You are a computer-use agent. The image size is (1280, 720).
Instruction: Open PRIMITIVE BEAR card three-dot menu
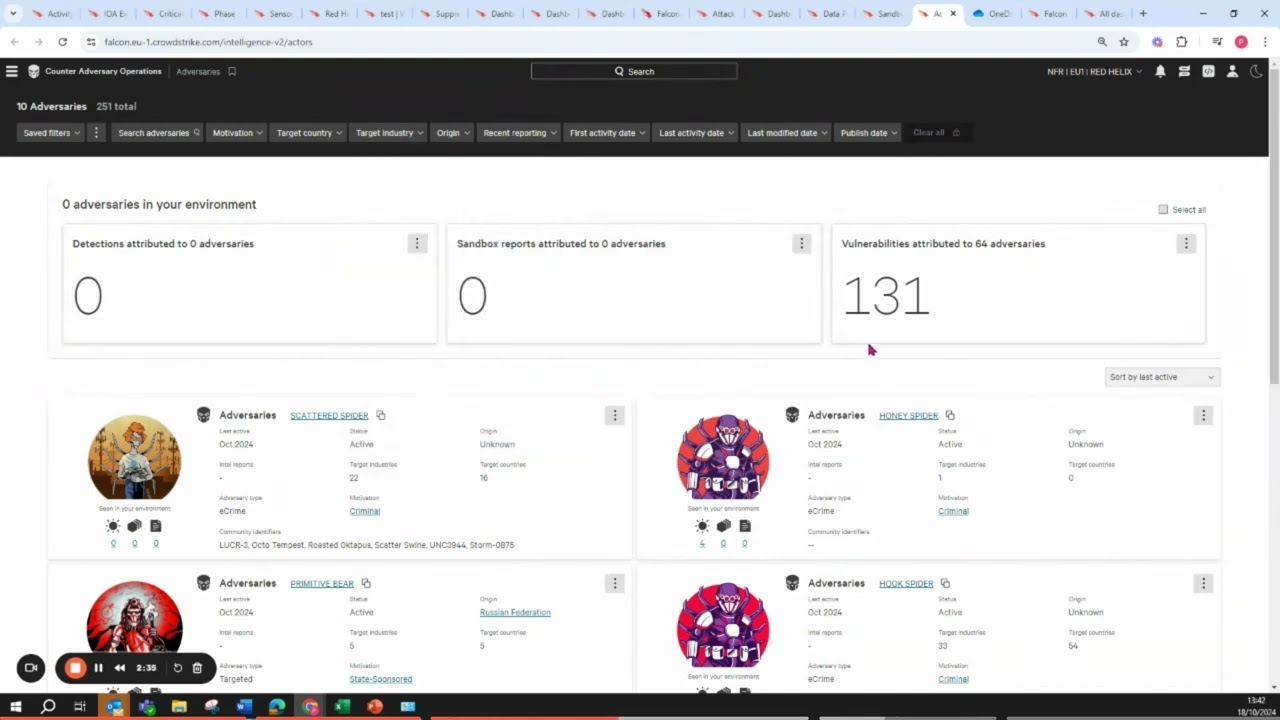click(615, 583)
